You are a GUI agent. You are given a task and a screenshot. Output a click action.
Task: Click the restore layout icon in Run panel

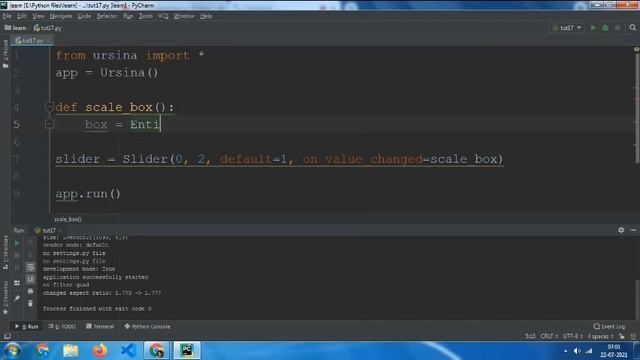(17, 282)
